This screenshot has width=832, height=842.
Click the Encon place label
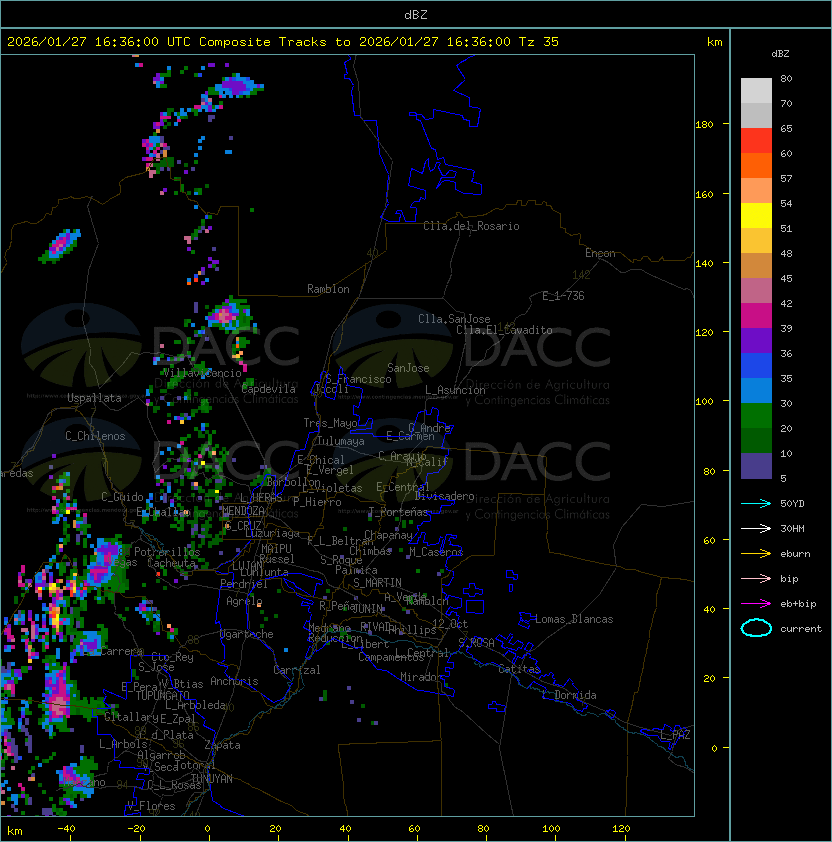[600, 253]
